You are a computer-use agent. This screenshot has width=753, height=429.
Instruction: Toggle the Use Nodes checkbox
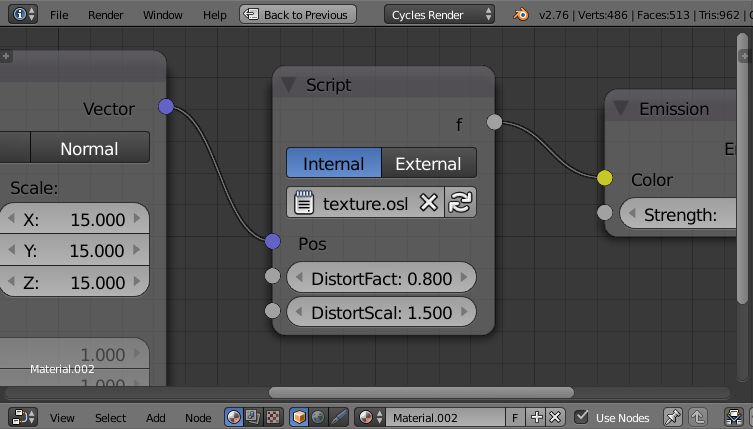pos(582,417)
